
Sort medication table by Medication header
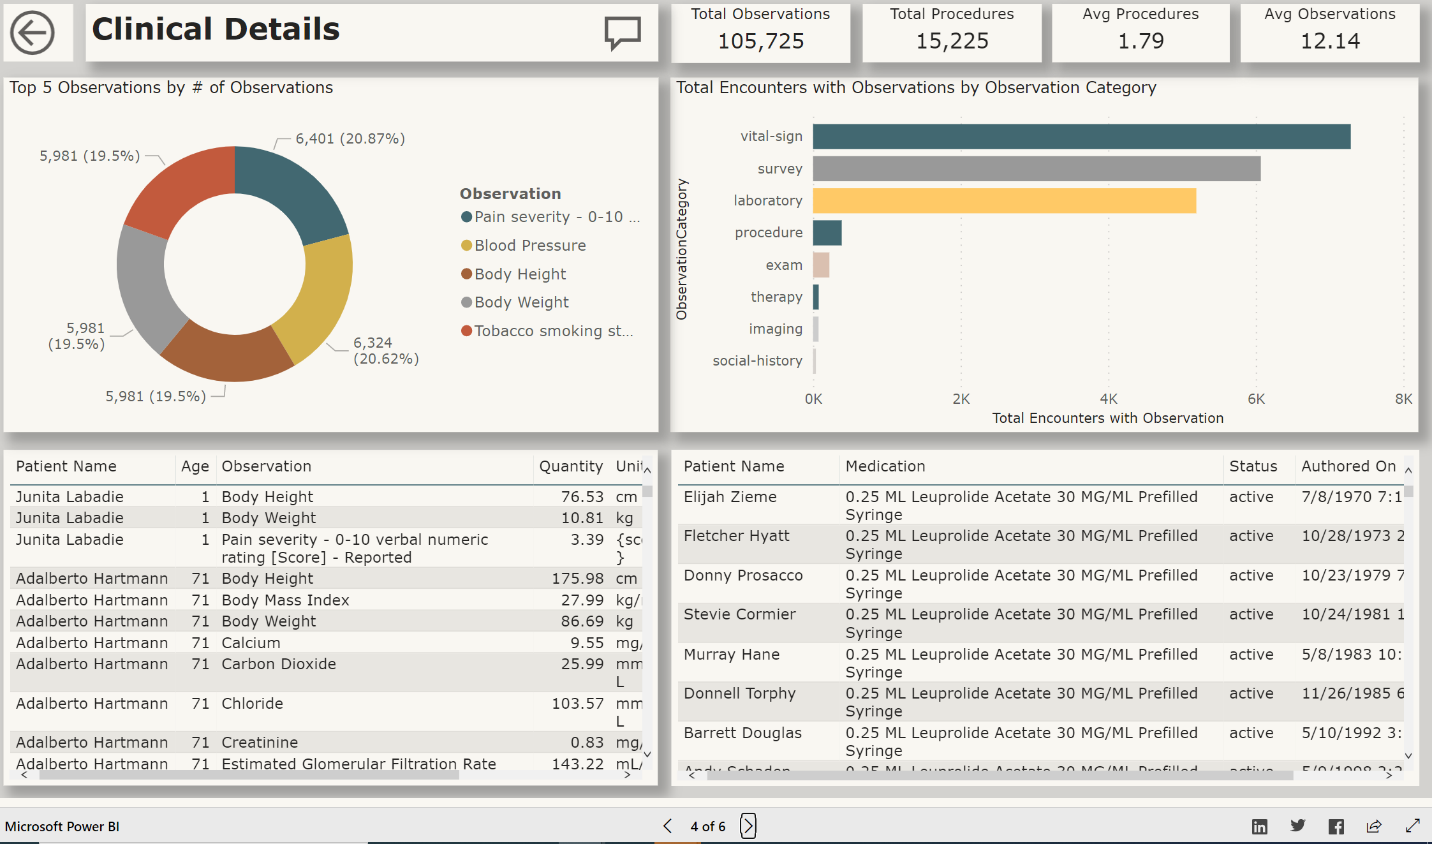[885, 467]
